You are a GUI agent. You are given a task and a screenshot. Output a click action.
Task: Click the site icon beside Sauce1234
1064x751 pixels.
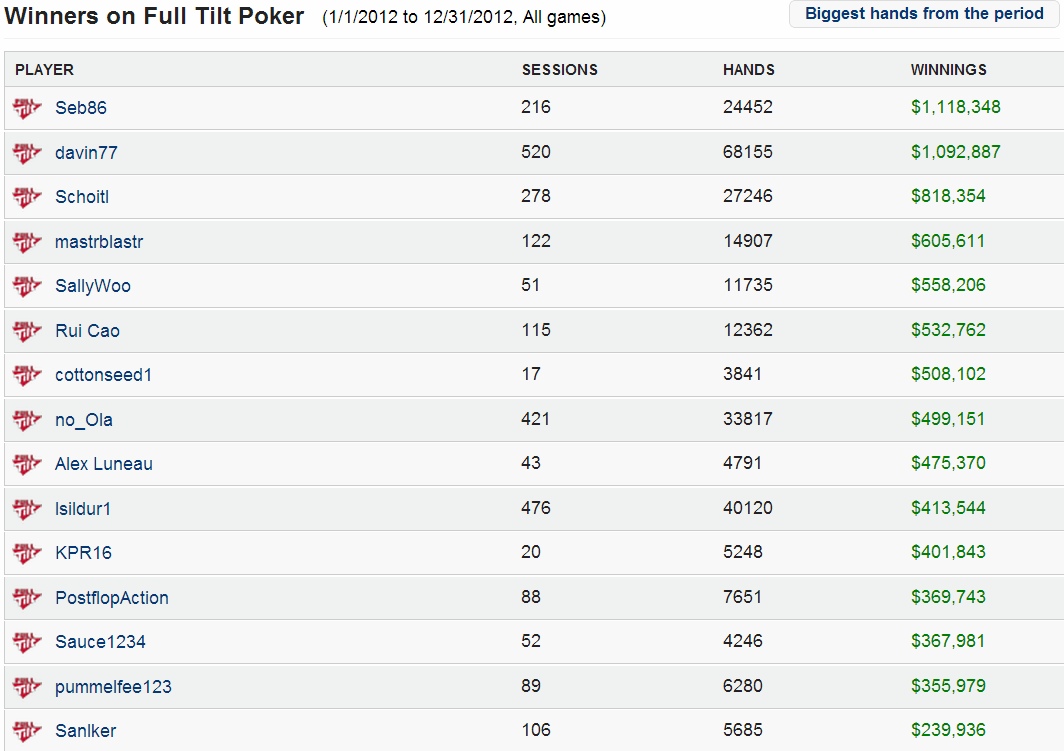[27, 642]
